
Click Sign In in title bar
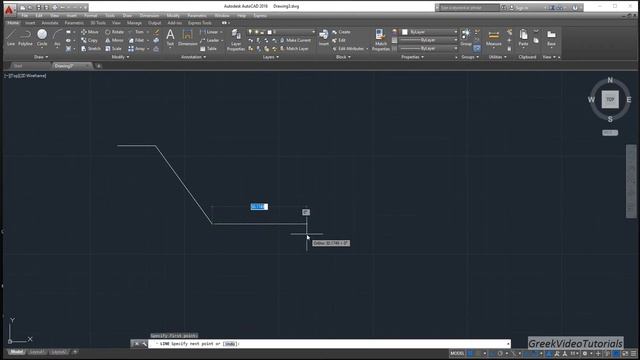click(x=519, y=7)
